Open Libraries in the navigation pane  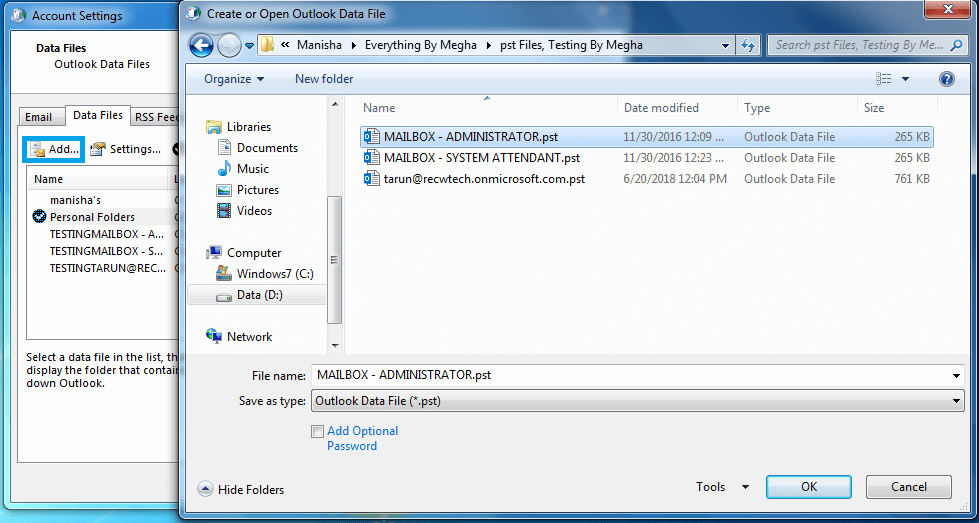click(239, 127)
